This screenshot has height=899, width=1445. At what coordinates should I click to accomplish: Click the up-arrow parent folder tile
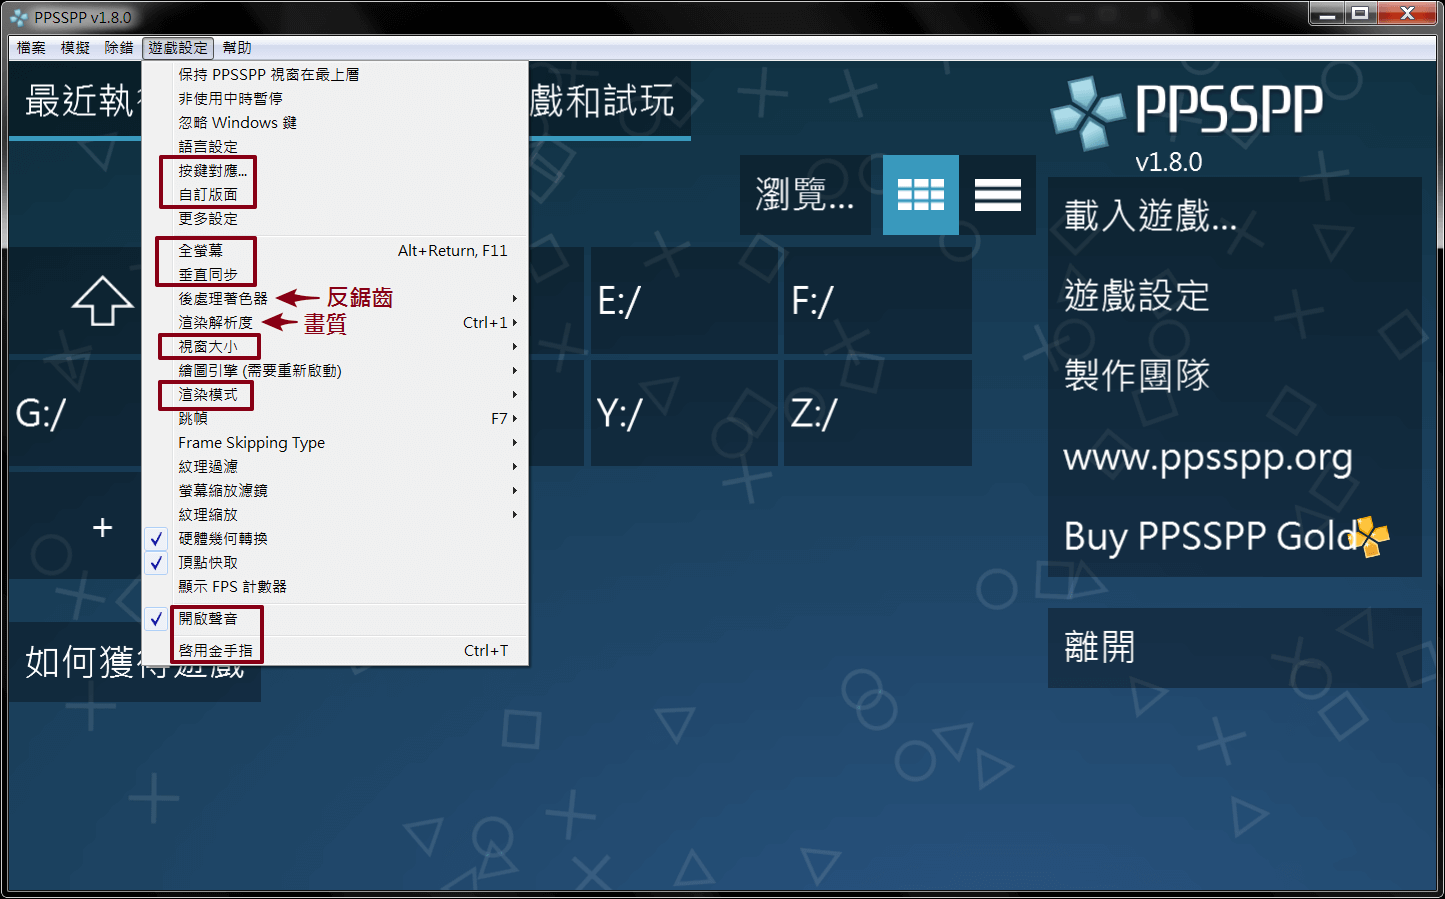point(102,301)
